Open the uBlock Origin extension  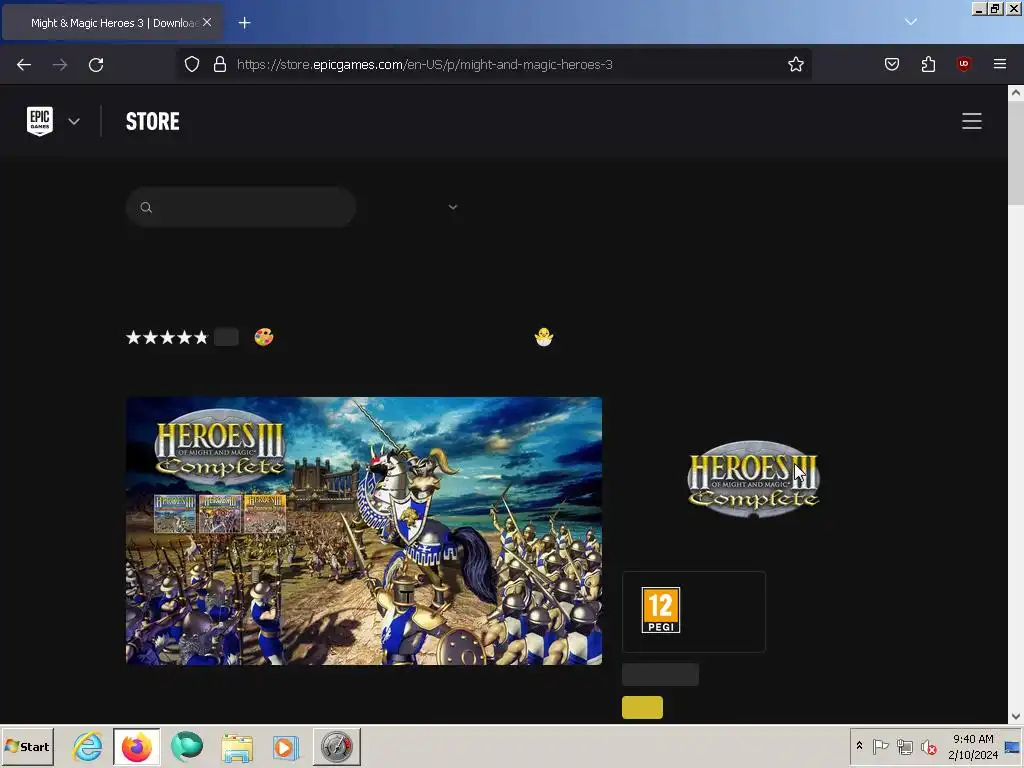click(x=963, y=64)
